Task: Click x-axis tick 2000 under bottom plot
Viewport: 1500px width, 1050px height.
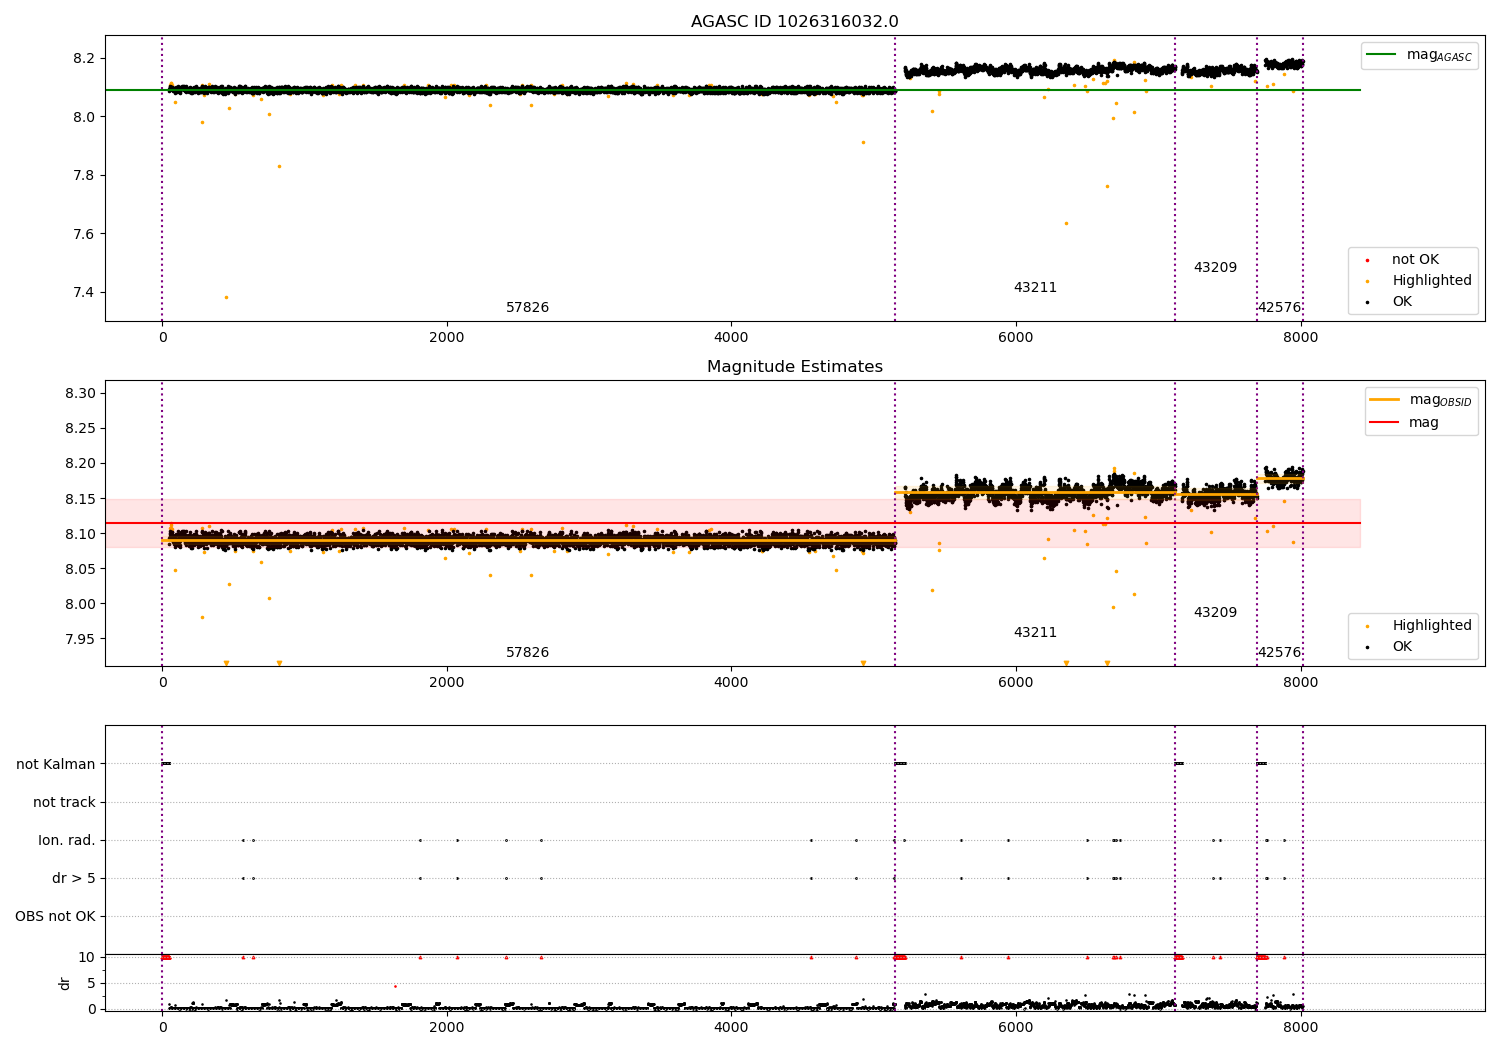Action: 447,1028
